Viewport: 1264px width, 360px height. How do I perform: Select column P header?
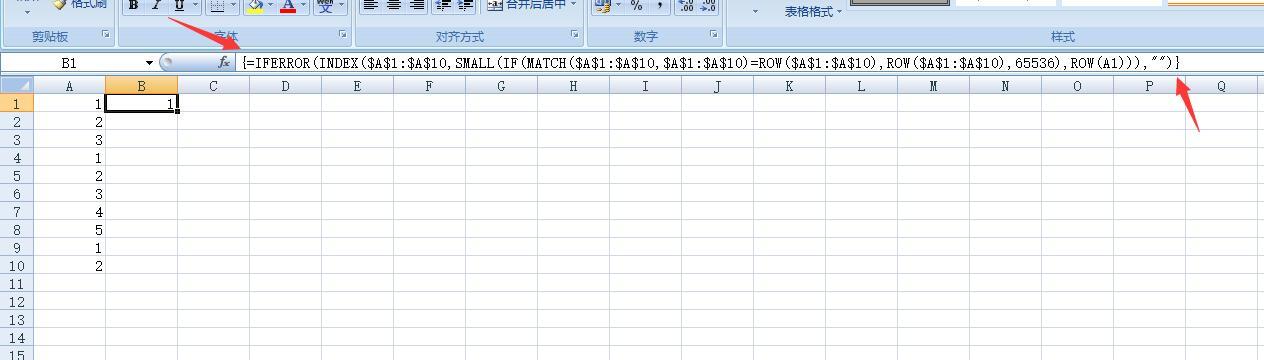[x=1149, y=86]
